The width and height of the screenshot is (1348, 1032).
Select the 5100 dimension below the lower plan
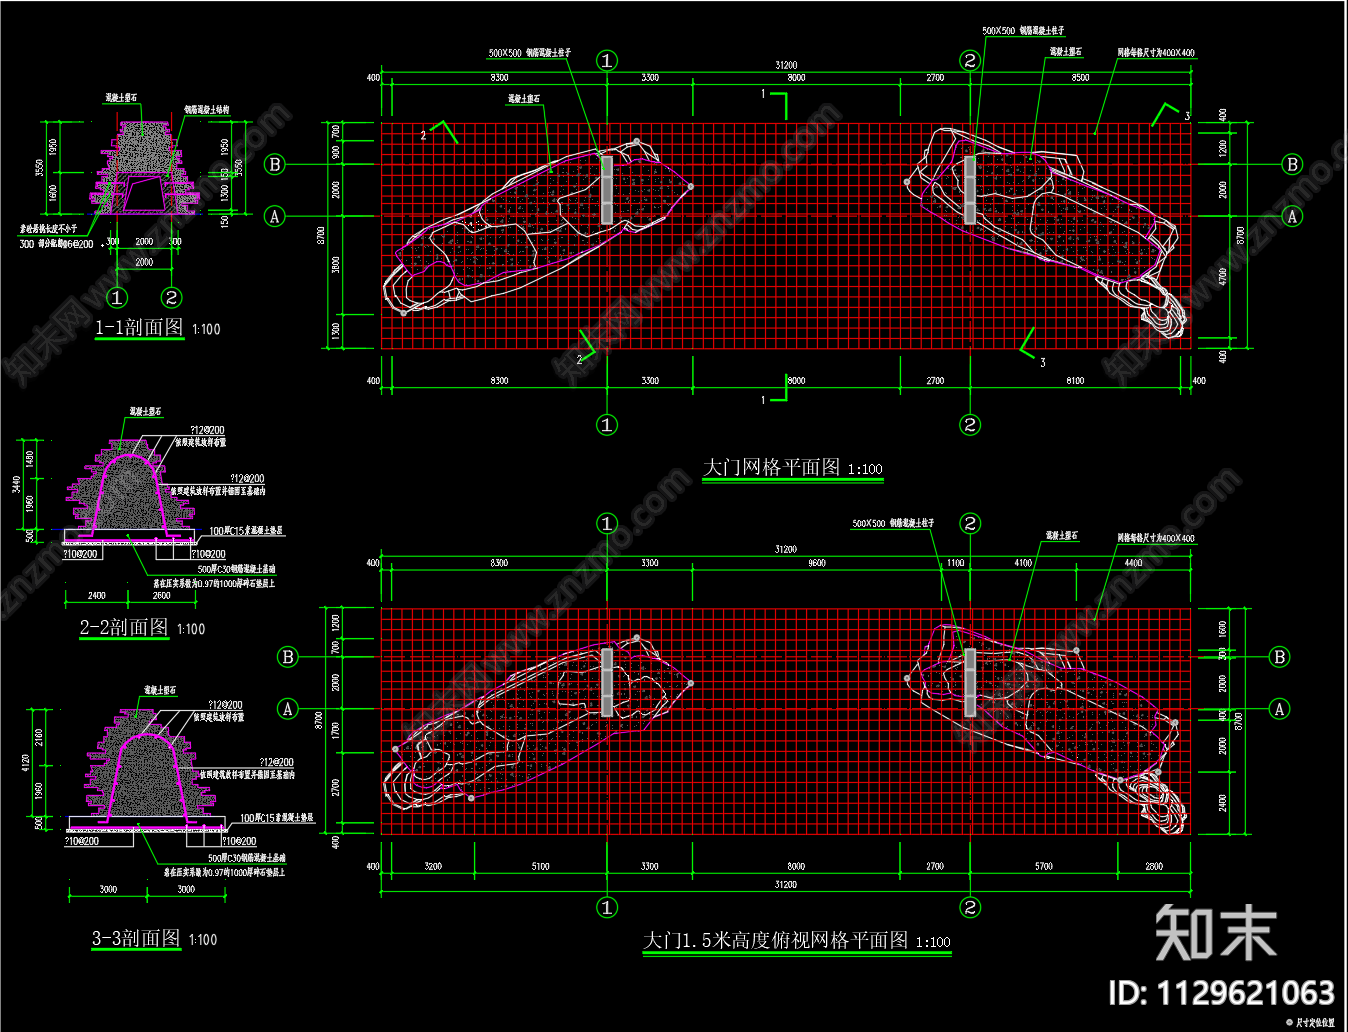[x=540, y=866]
